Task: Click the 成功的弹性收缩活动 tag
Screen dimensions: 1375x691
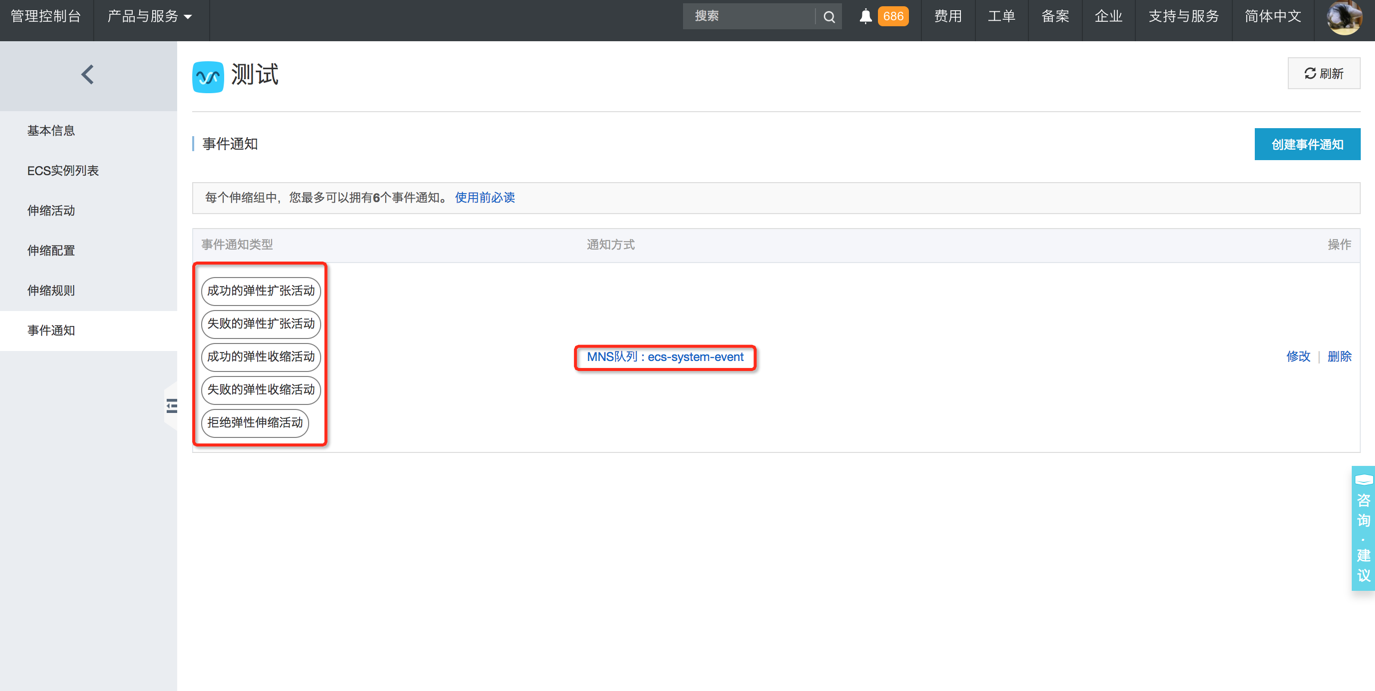Action: (261, 357)
